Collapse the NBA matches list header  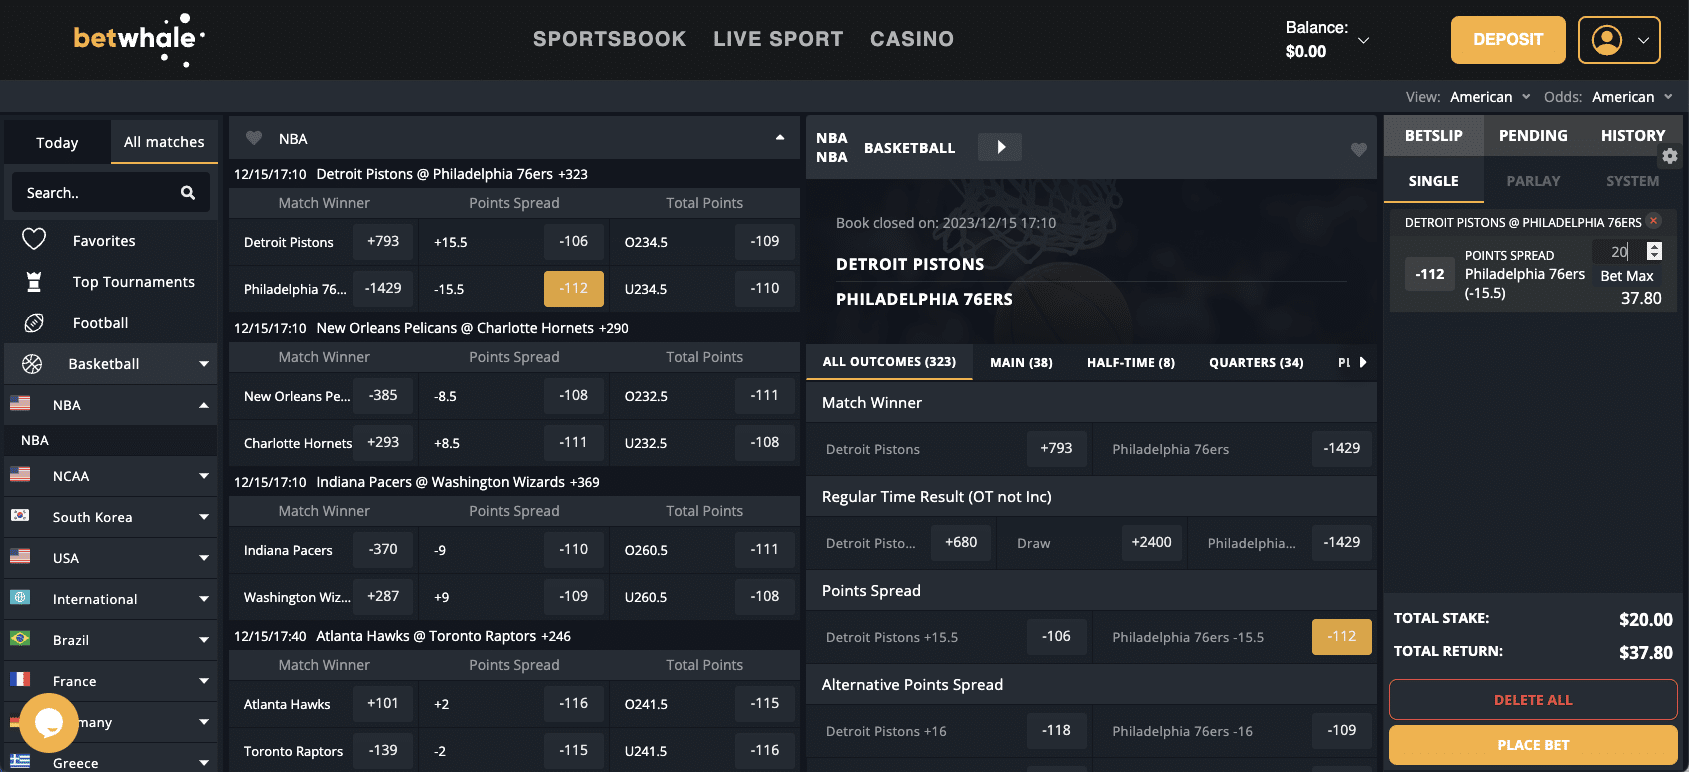pyautogui.click(x=780, y=138)
